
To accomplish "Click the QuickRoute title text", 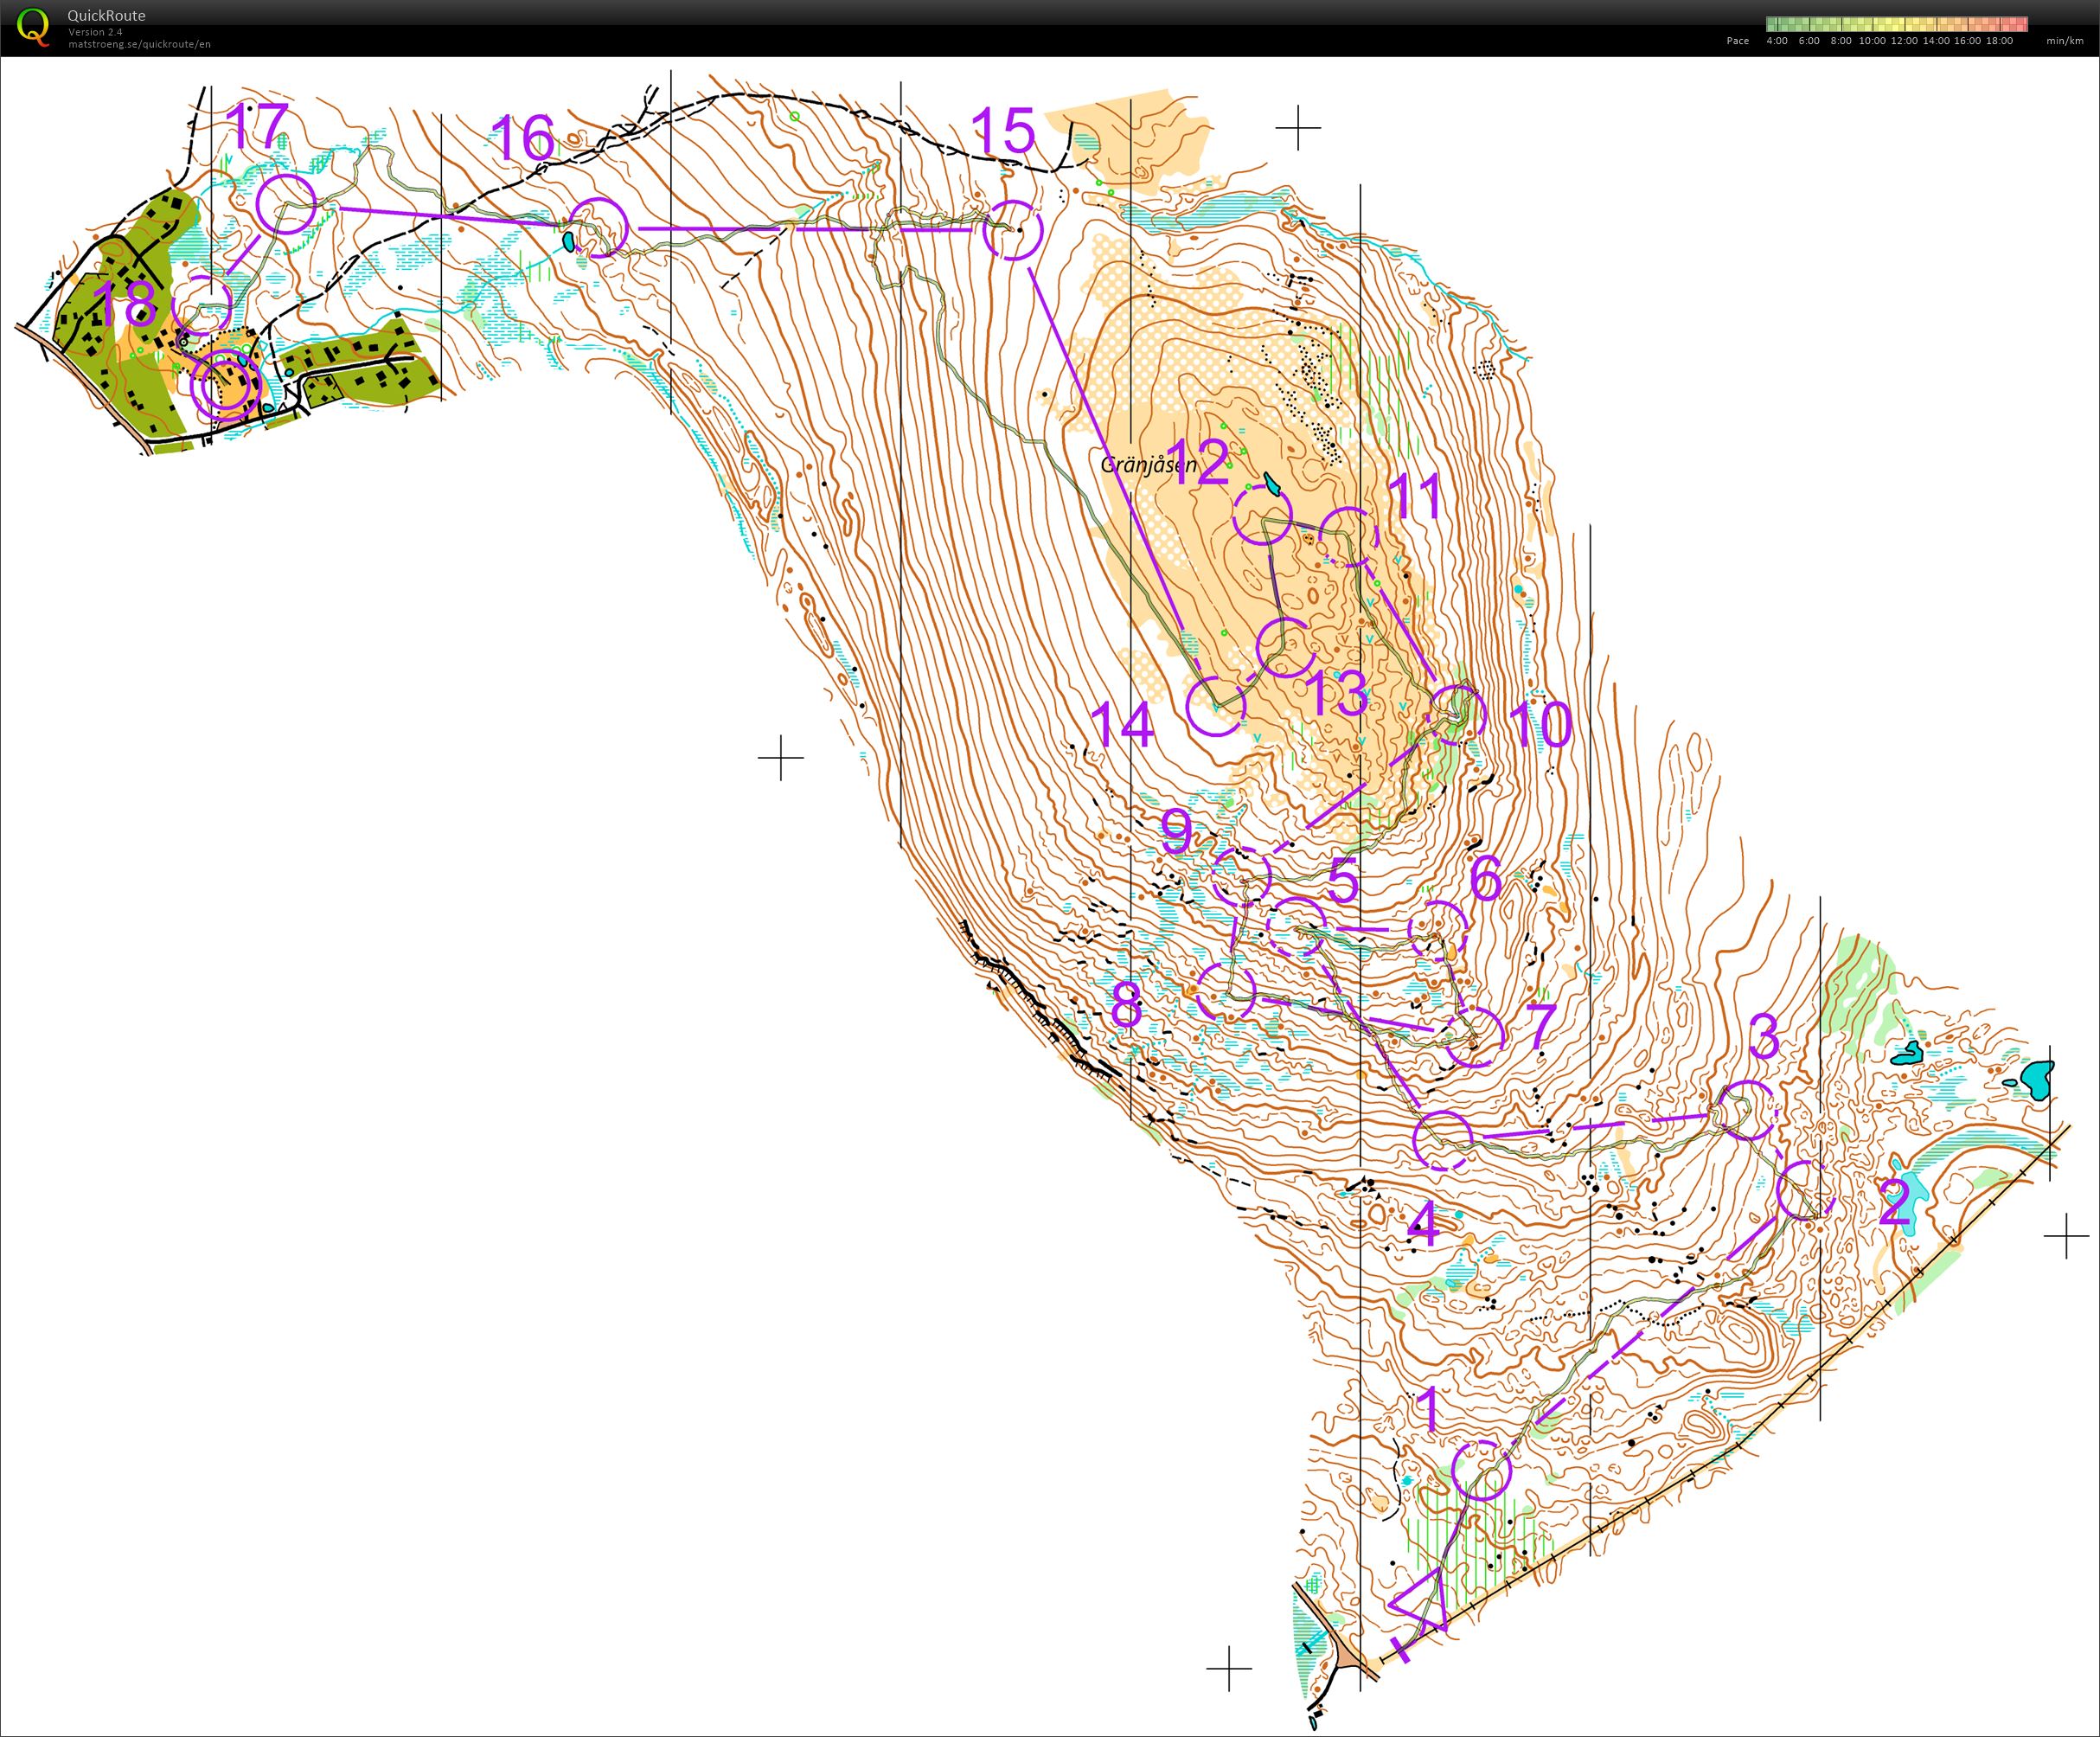I will pos(106,15).
